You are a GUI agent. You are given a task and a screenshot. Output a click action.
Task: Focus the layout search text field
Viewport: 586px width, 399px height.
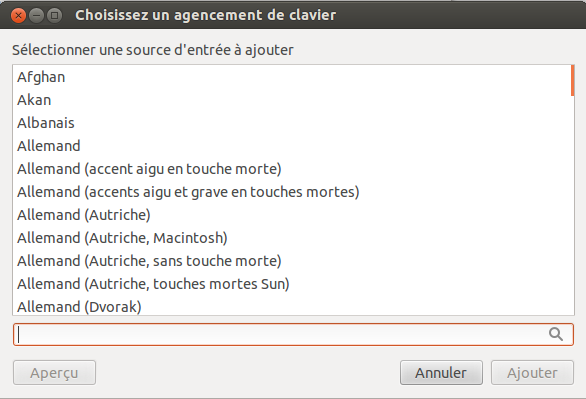tap(293, 334)
